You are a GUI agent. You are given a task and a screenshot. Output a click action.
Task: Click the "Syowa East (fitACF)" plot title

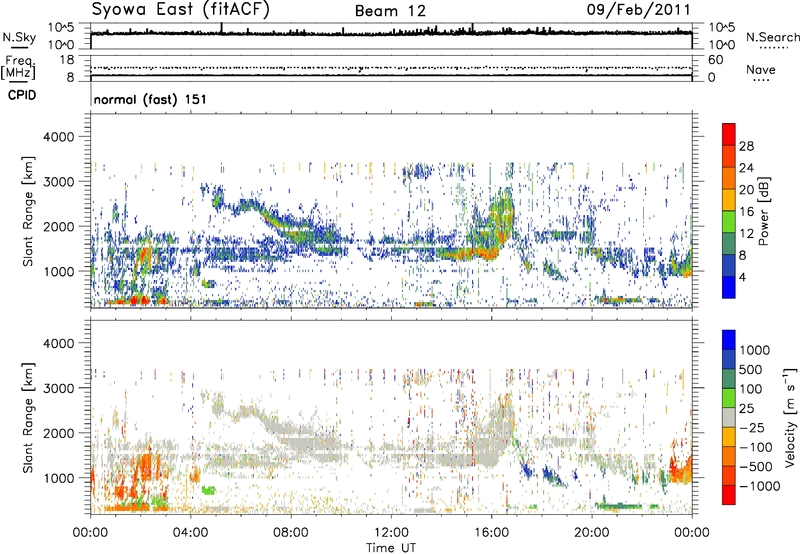point(181,9)
